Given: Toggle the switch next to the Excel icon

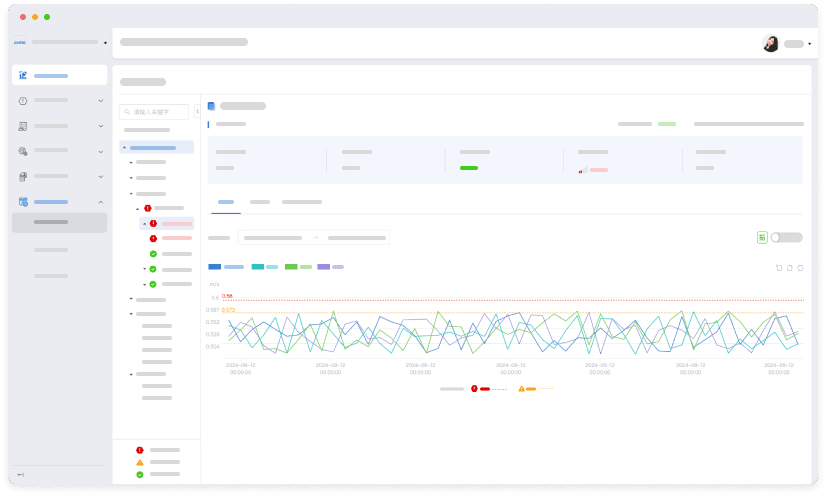Looking at the screenshot, I should (787, 237).
